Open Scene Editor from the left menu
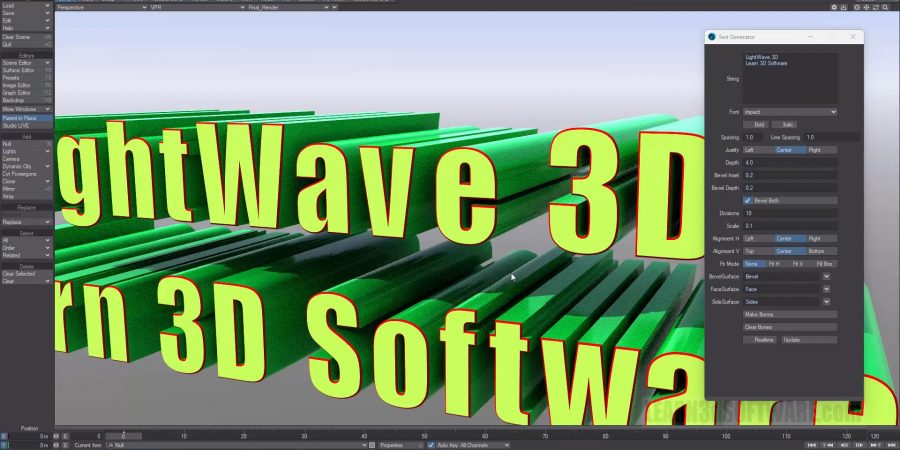Screen dimensions: 900x450 (26, 63)
